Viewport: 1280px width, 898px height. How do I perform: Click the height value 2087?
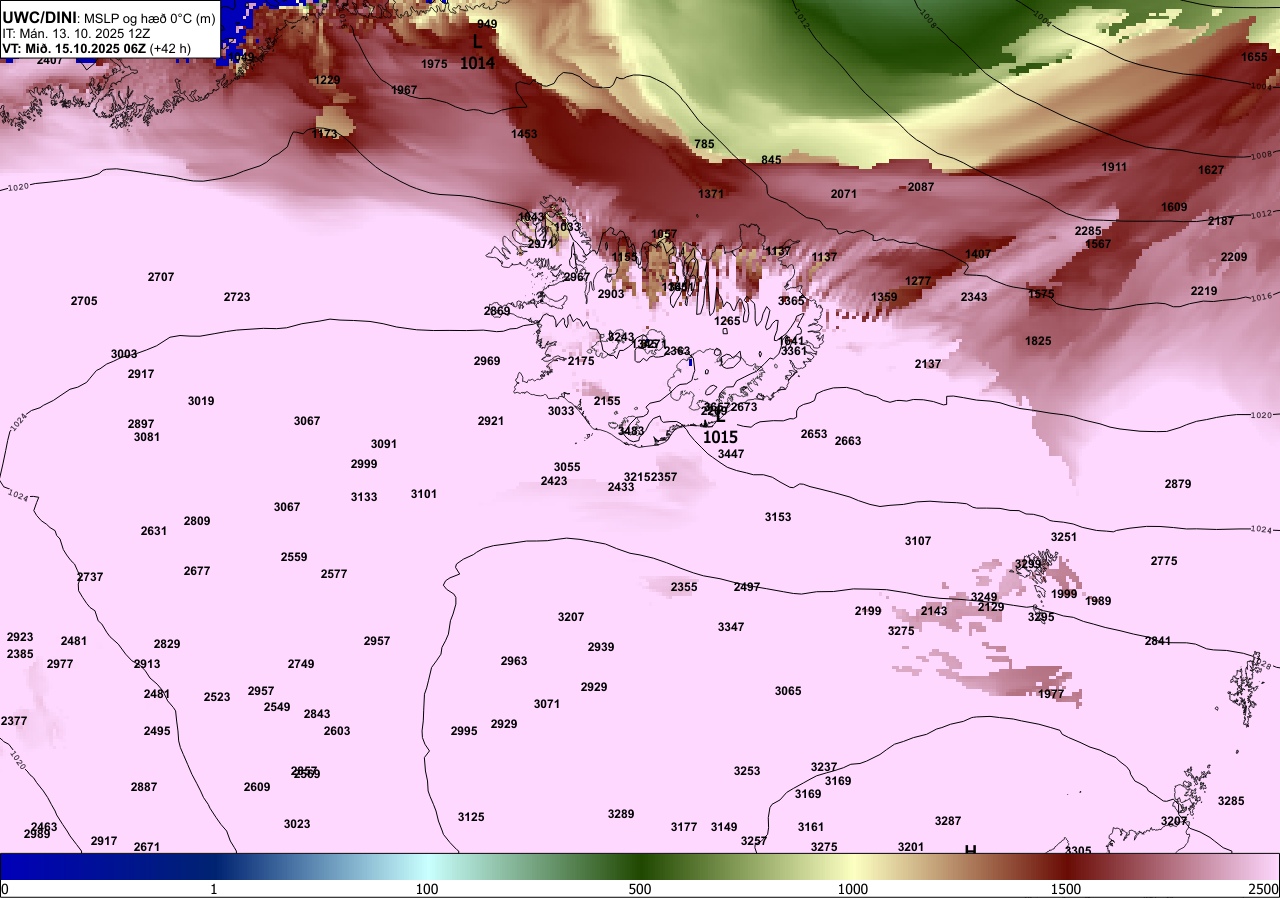tap(921, 187)
